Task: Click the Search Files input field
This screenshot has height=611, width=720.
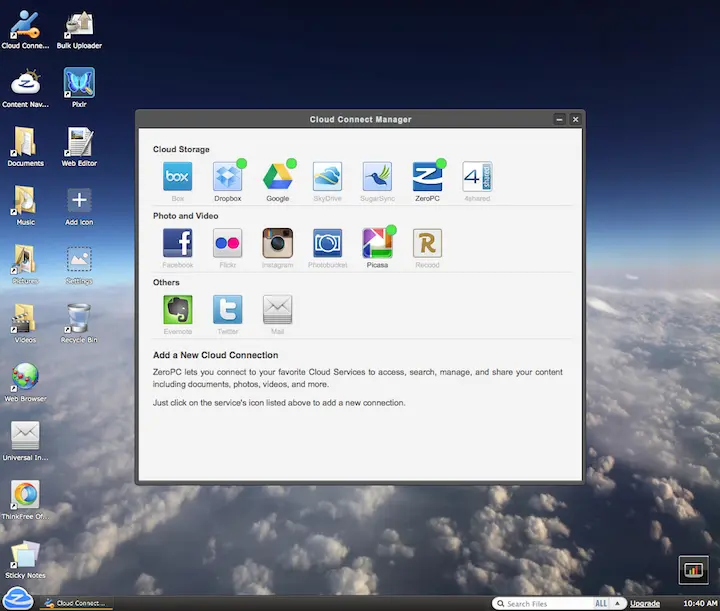Action: pyautogui.click(x=543, y=604)
